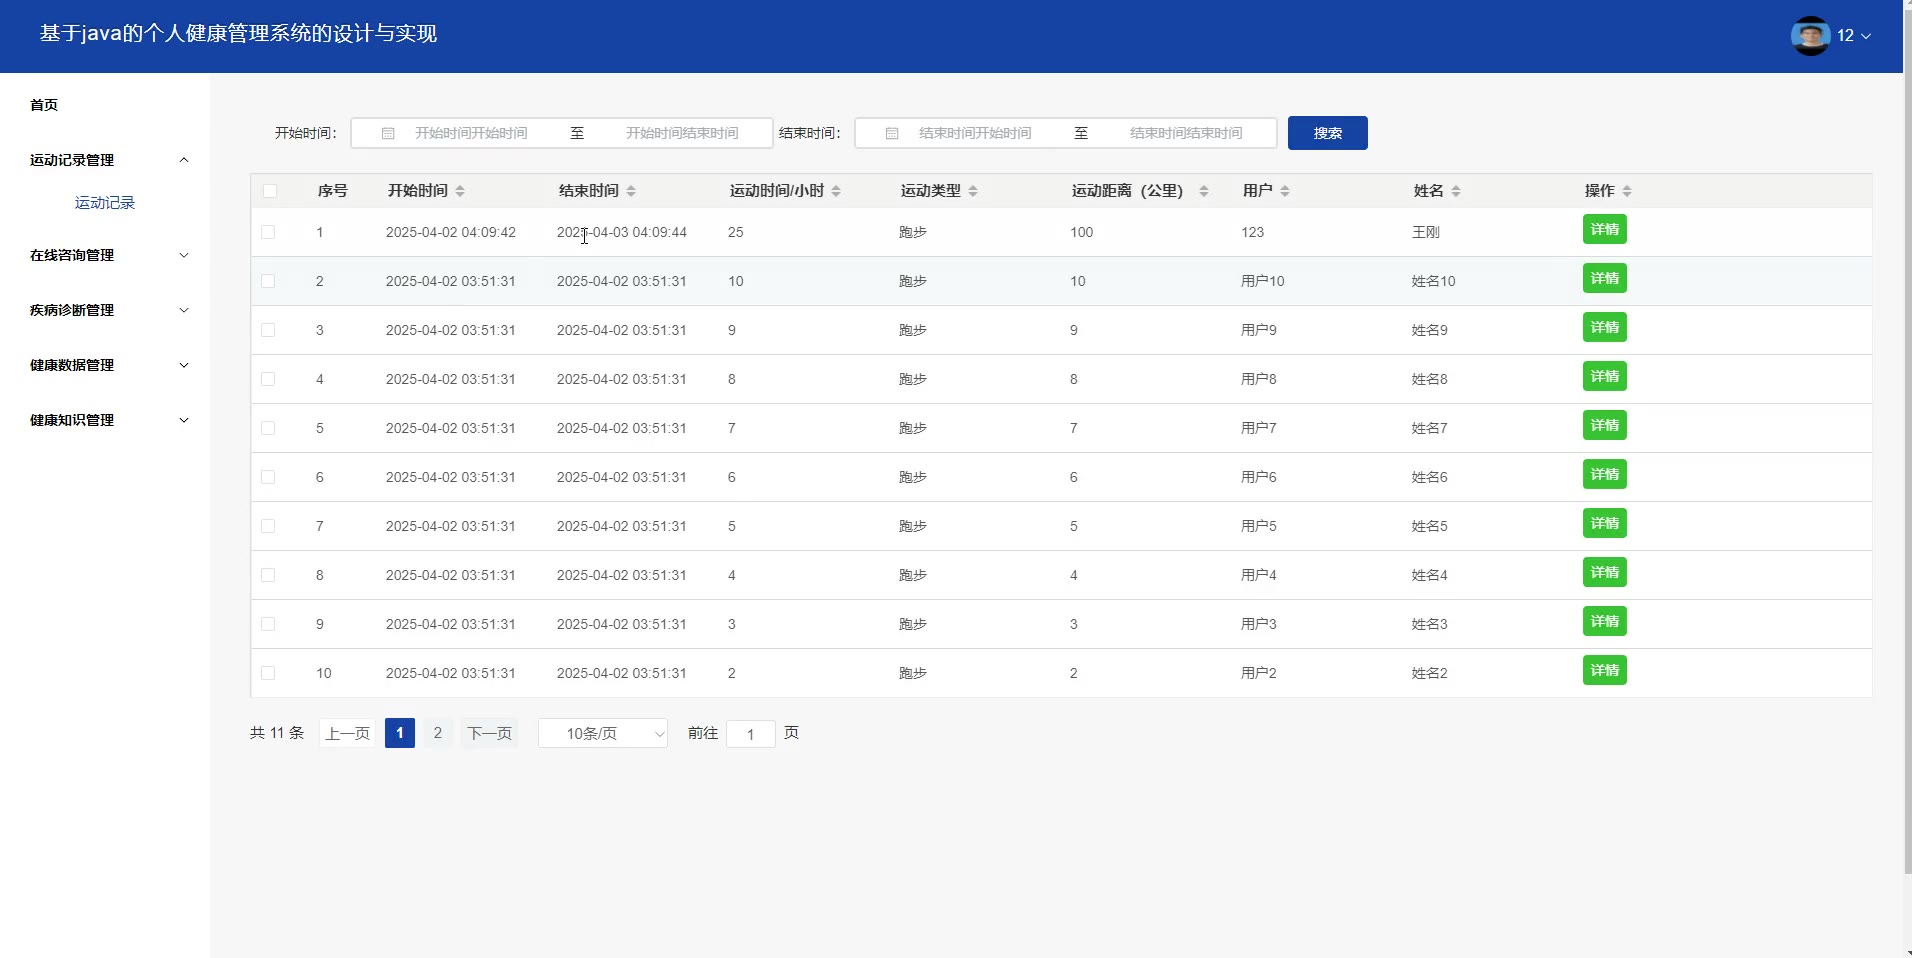Screen dimensions: 1912x958
Task: Collapse the 运动记录管理 sidebar menu
Action: 108,160
